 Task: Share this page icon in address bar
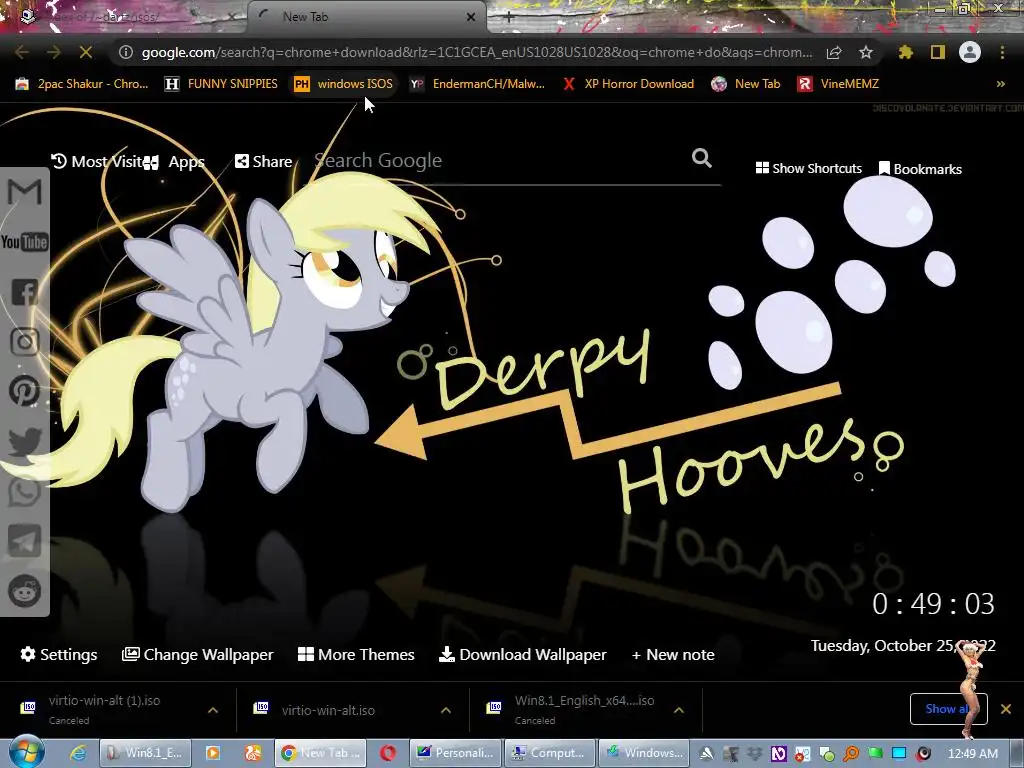(834, 52)
